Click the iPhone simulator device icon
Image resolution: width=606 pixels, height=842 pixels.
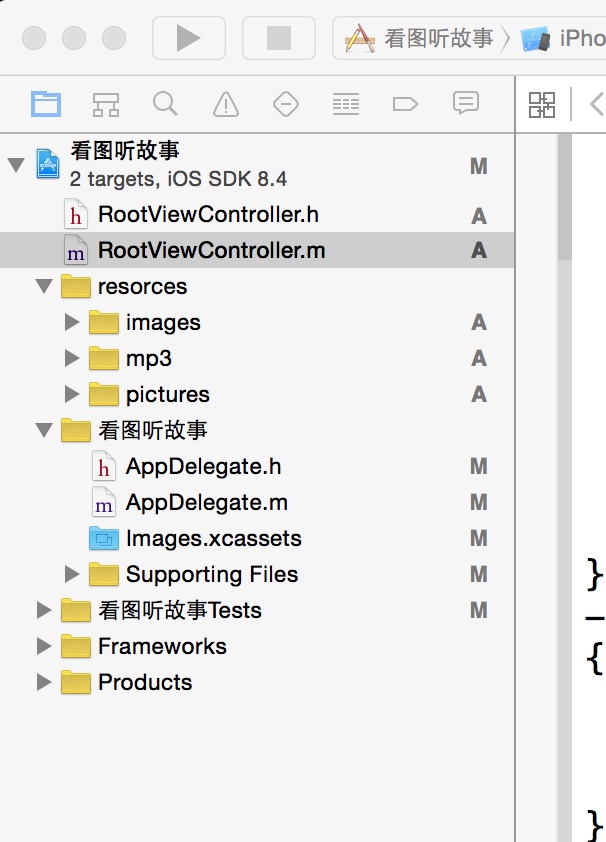point(535,39)
